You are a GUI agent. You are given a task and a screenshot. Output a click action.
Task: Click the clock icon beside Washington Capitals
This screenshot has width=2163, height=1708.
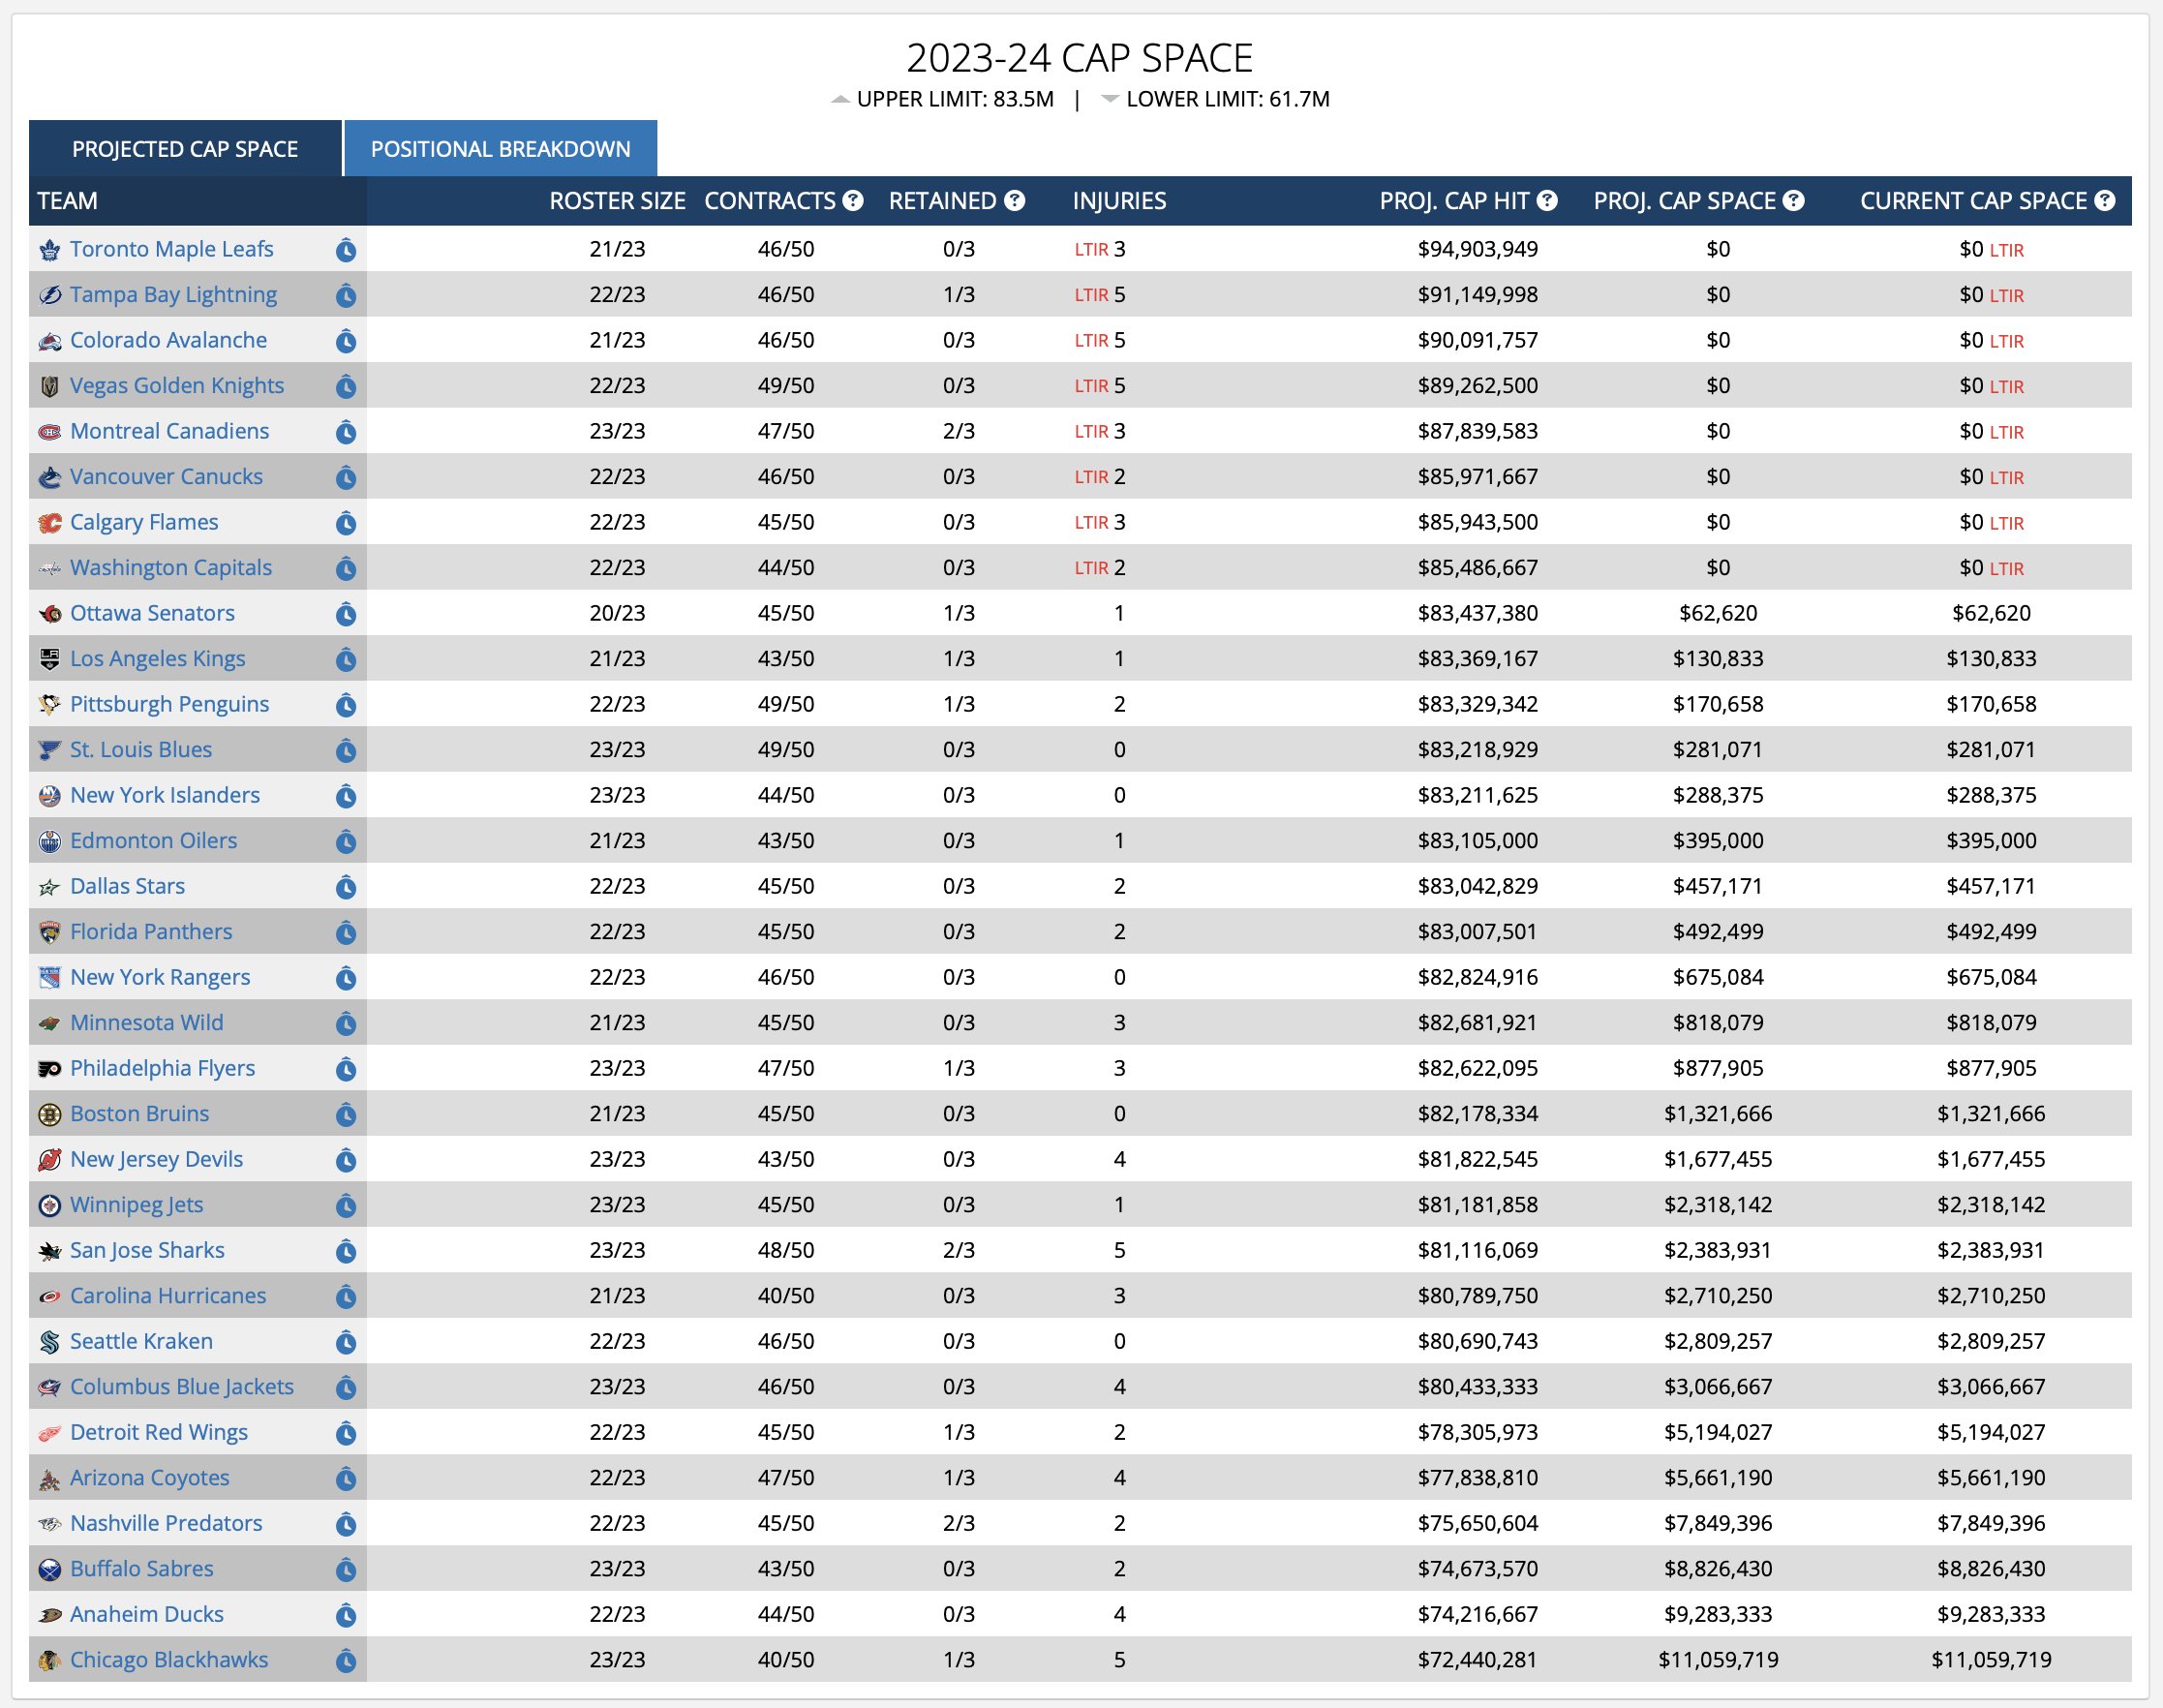click(x=346, y=568)
